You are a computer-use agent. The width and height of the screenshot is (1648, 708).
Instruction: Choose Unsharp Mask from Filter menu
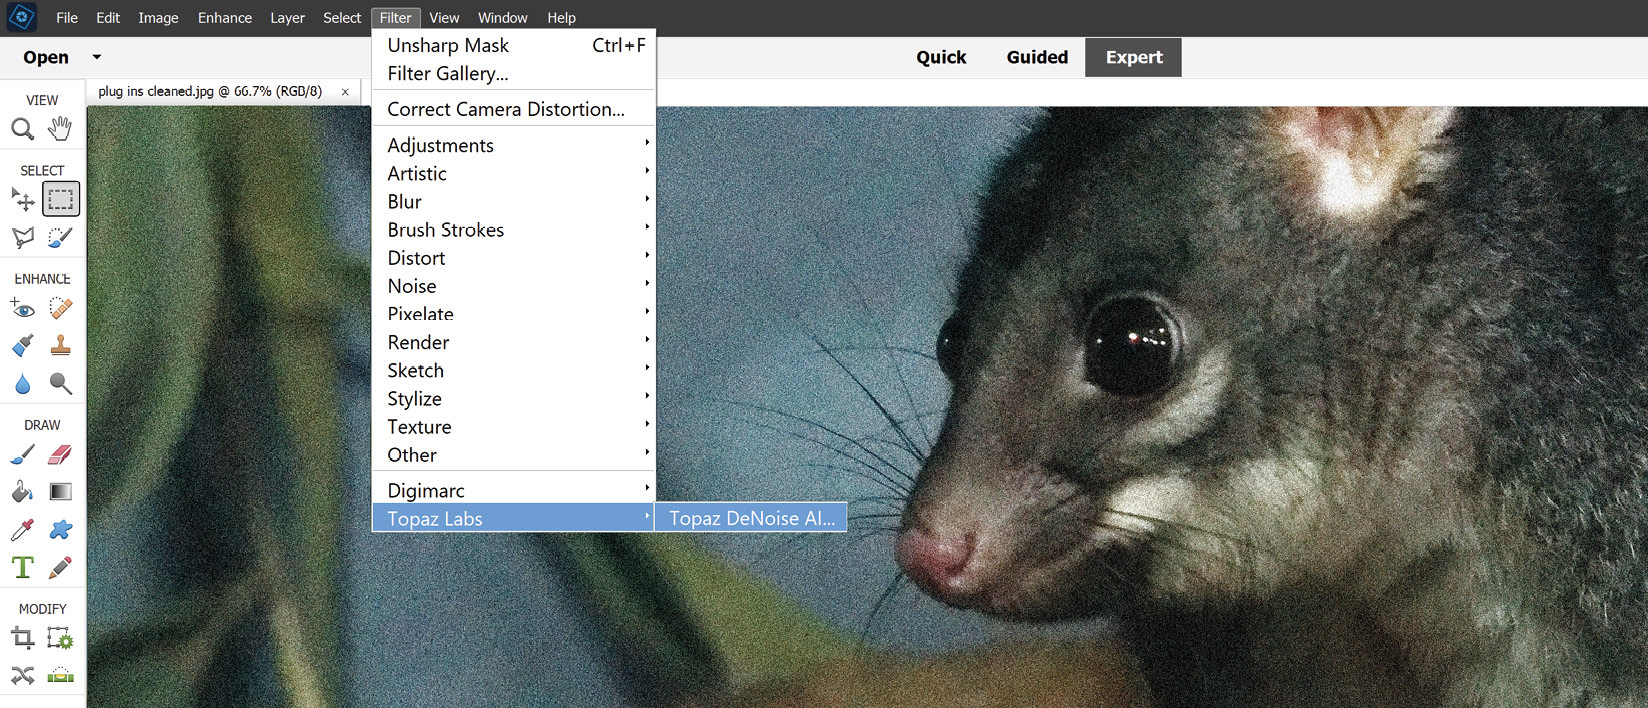(514, 46)
